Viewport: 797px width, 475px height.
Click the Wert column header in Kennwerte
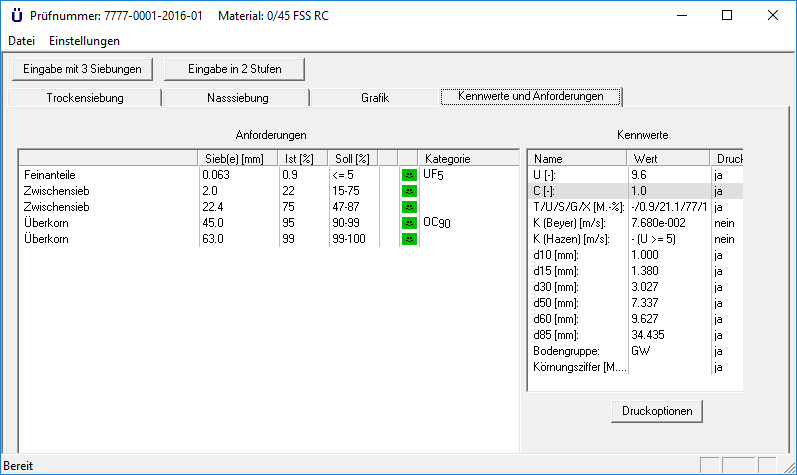click(667, 159)
